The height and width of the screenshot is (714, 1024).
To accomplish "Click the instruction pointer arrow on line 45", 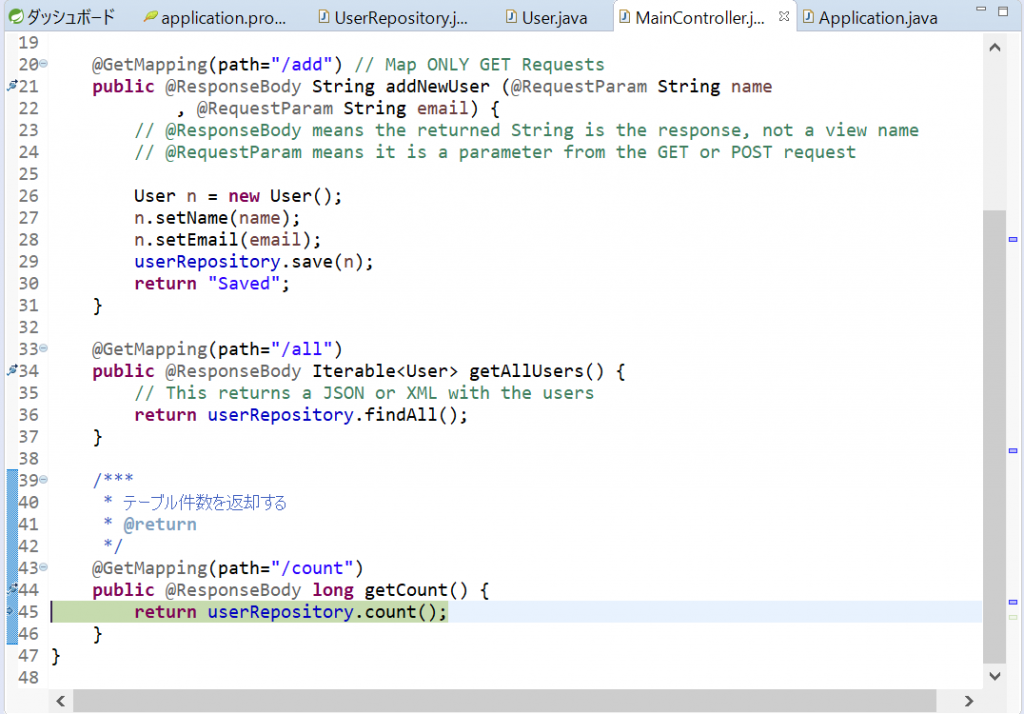I will [x=11, y=611].
